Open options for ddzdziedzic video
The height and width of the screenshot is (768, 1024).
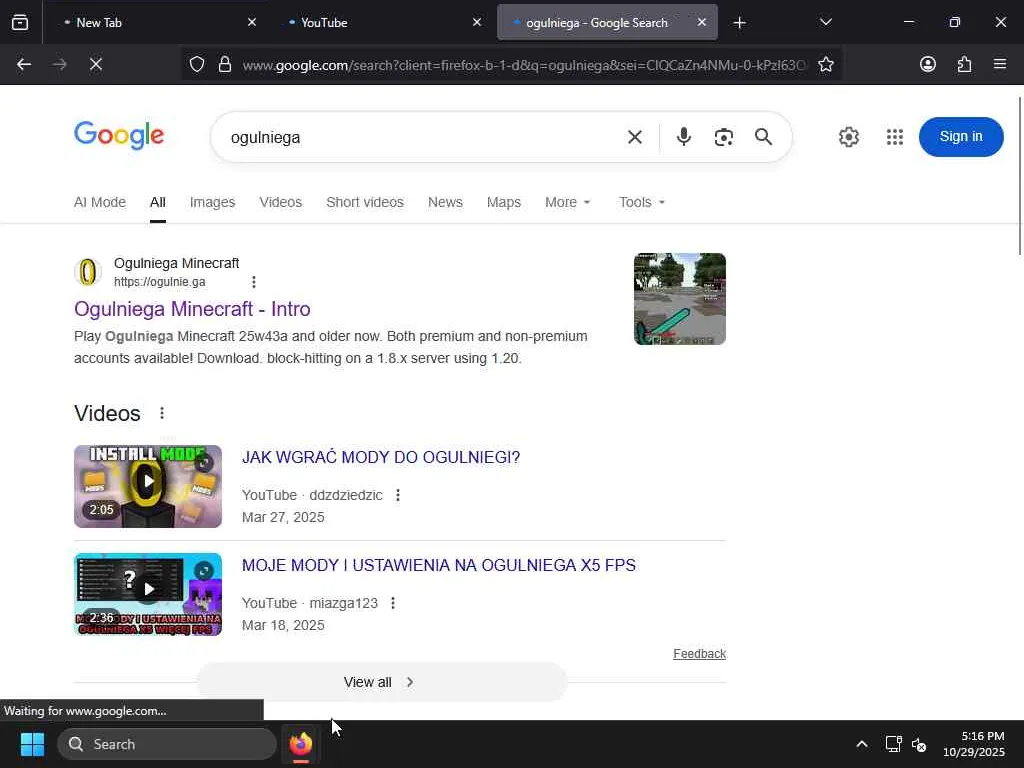(x=398, y=495)
